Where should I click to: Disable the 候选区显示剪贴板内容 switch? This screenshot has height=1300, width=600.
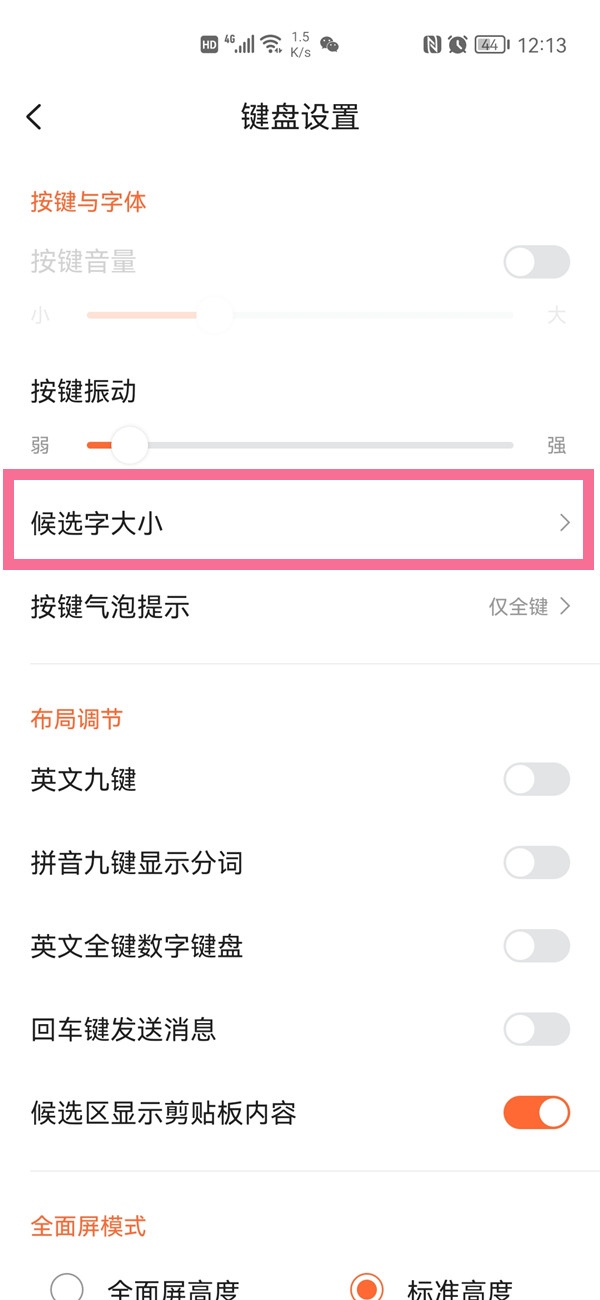point(536,1113)
